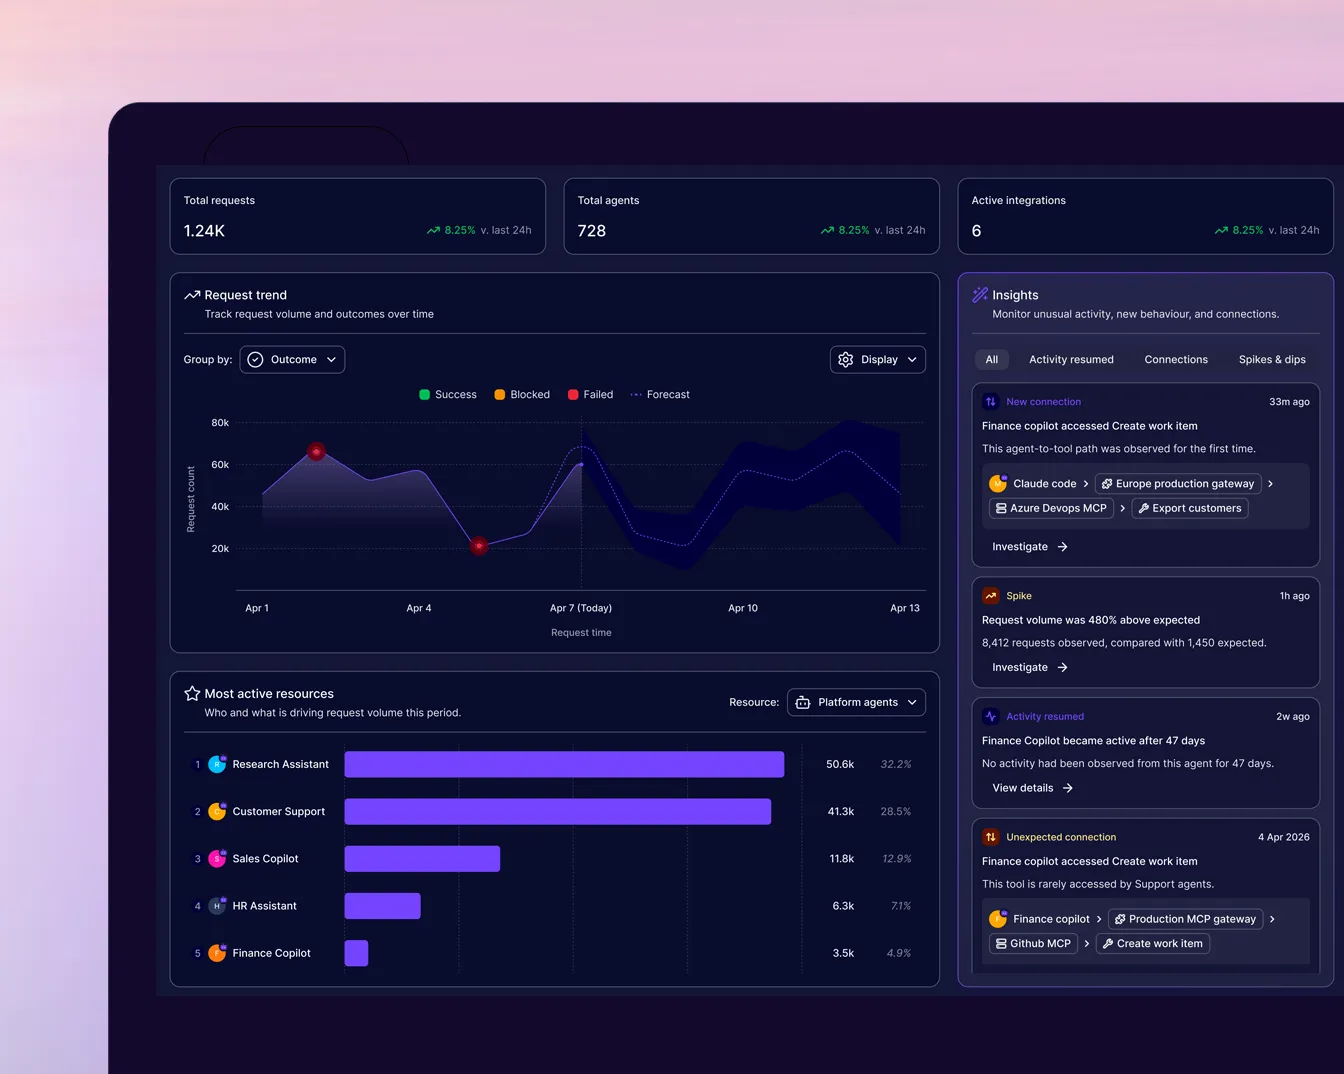The image size is (1344, 1074).
Task: Click the Azure Devops MCP chip
Action: click(1051, 508)
